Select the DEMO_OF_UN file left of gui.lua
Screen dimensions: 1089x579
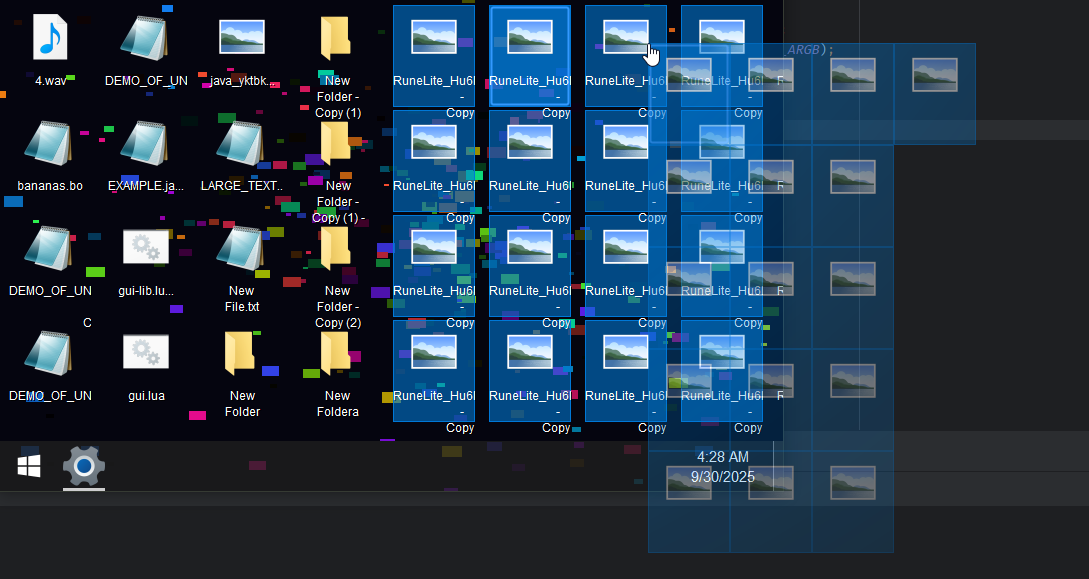[50, 353]
